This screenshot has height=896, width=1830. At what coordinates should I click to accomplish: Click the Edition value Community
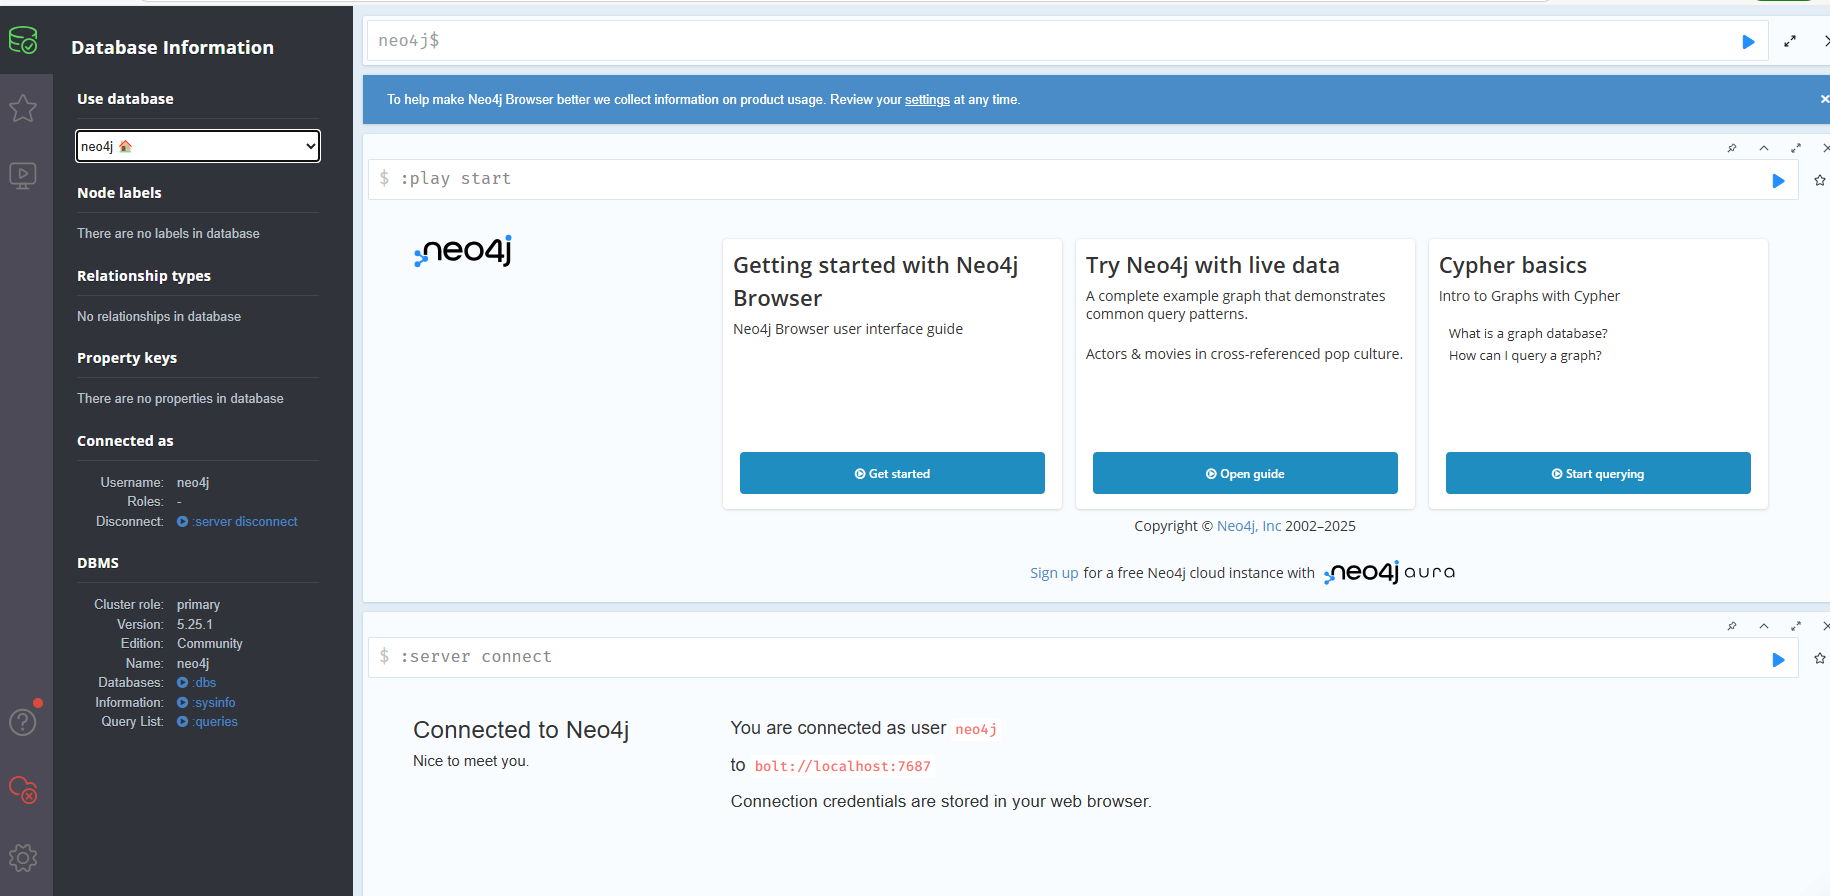click(210, 644)
